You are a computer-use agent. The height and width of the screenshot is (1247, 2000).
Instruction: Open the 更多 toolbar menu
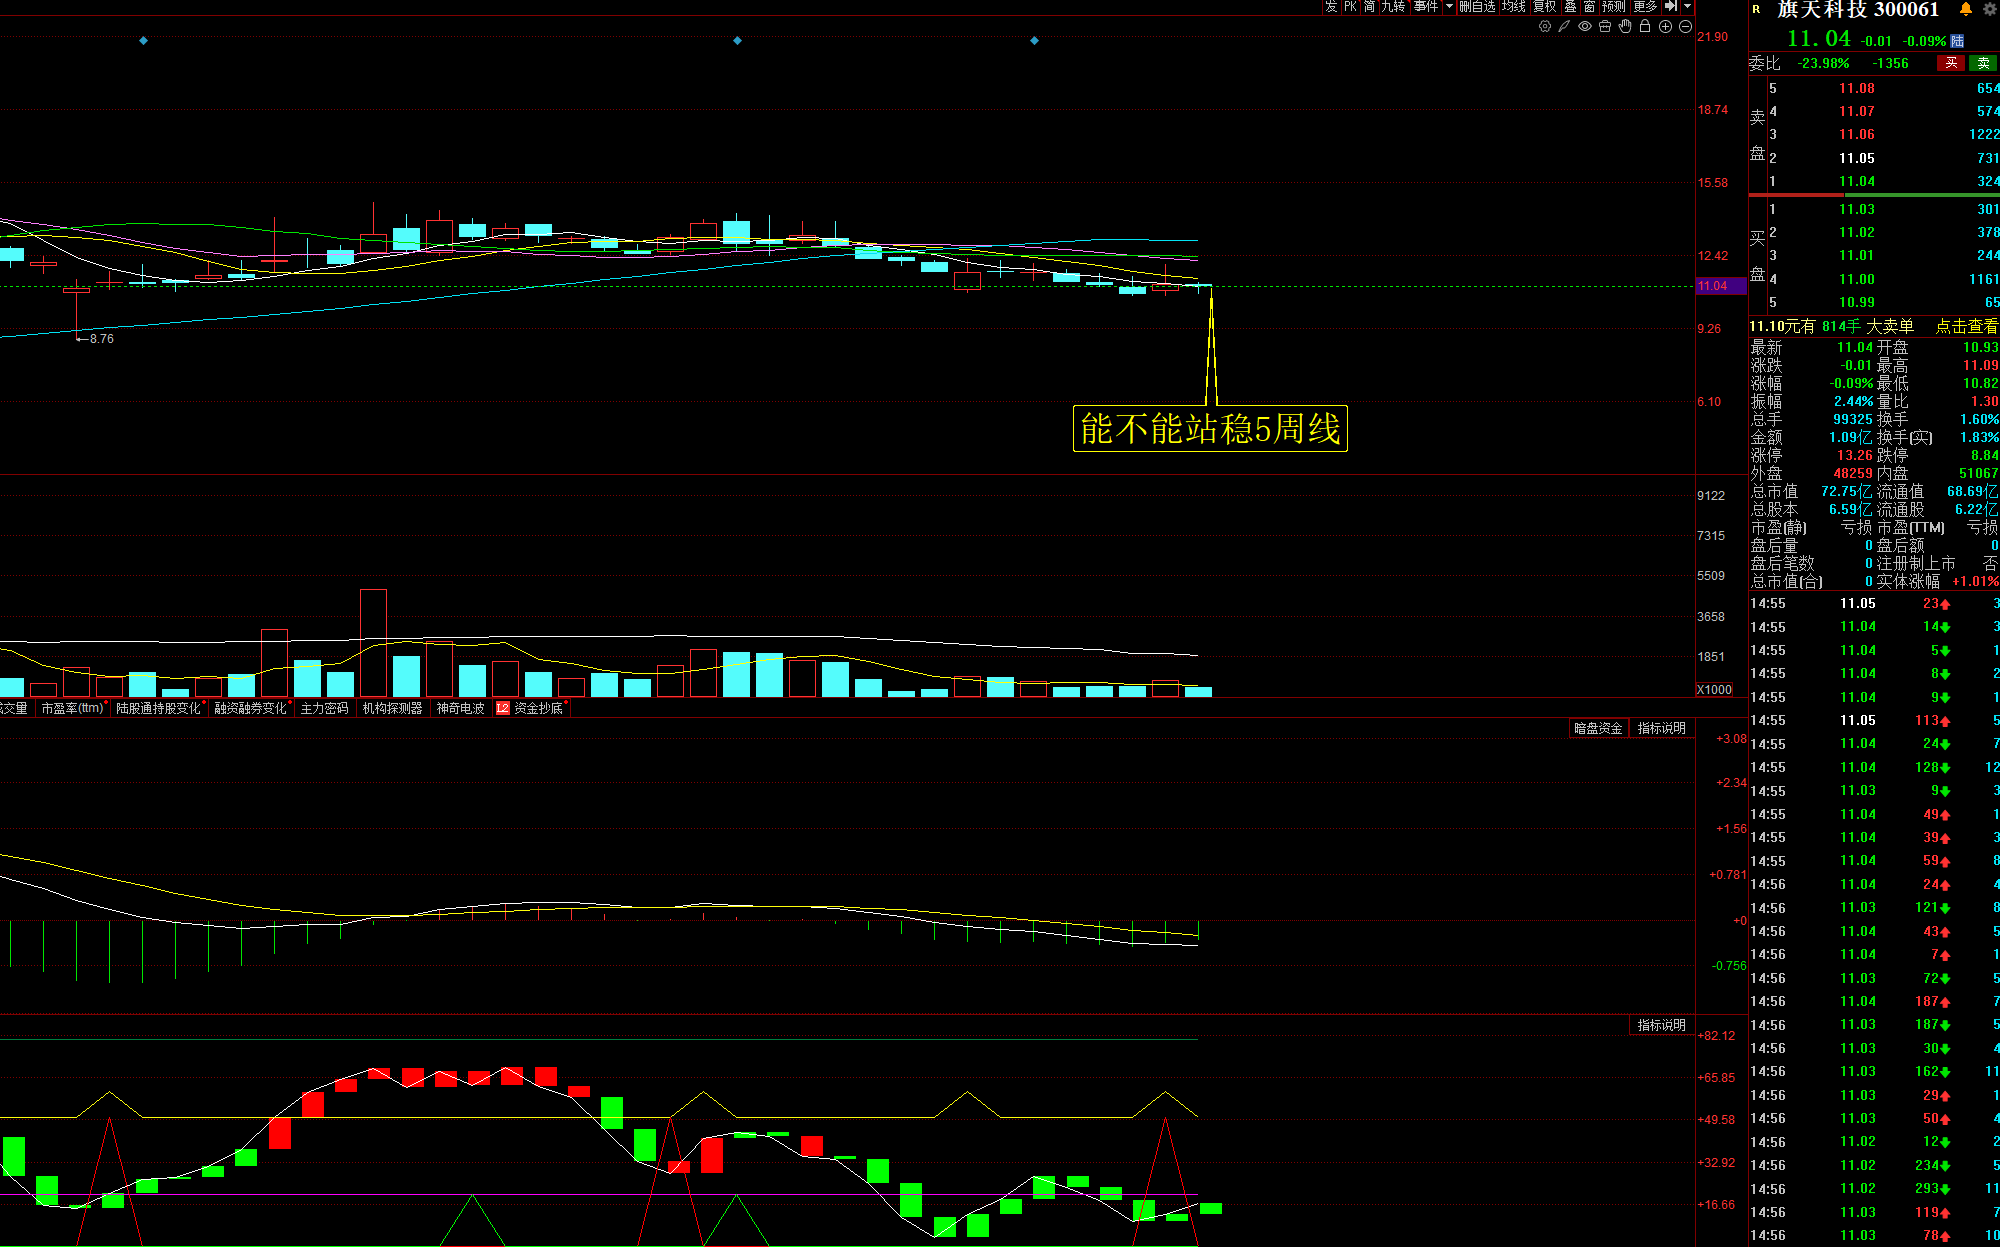1645,6
